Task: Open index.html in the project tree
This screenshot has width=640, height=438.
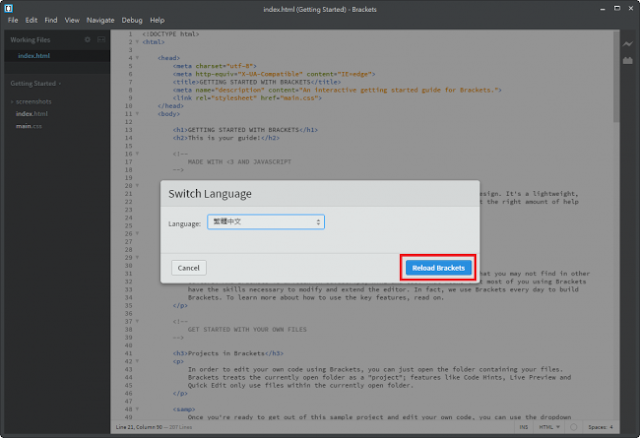Action: coord(32,113)
